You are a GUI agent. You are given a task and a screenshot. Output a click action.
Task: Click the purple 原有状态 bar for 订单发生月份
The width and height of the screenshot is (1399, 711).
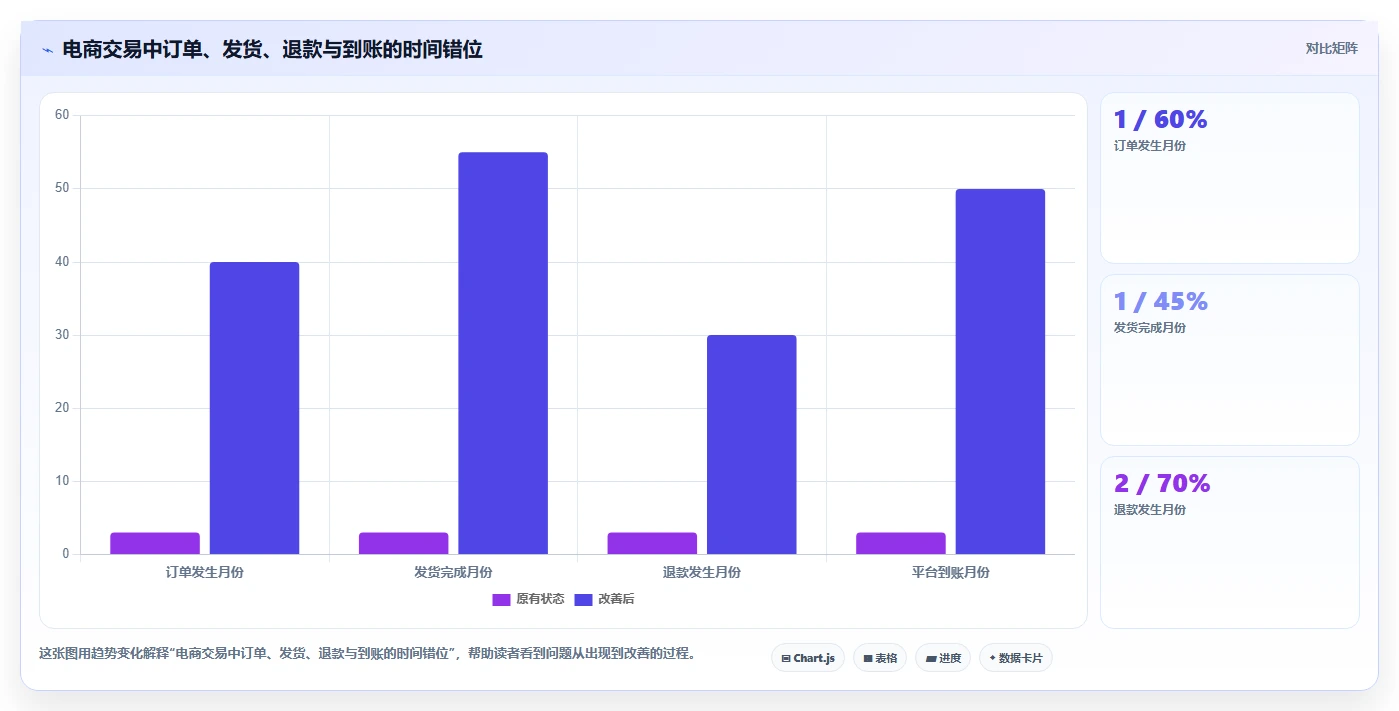coord(155,543)
